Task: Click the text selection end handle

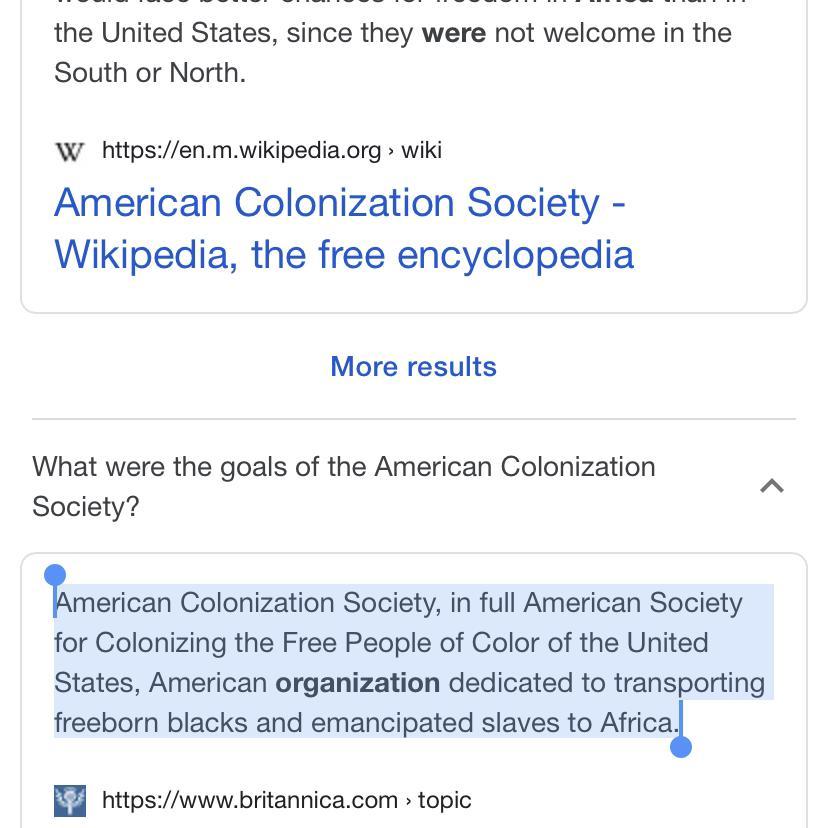Action: point(681,747)
